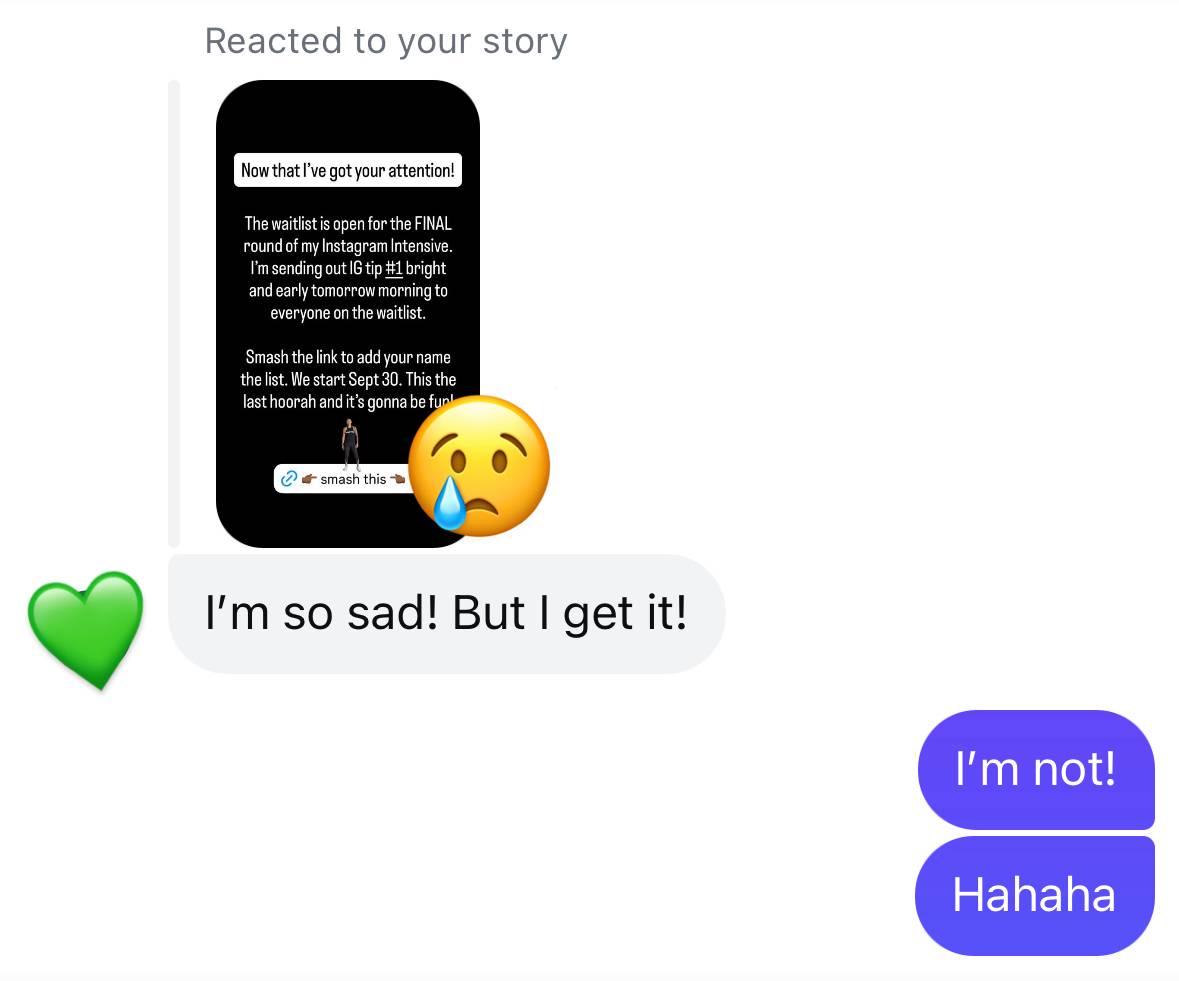Click the green heart profile avatar
Screen dimensions: 1179x981
(x=86, y=630)
